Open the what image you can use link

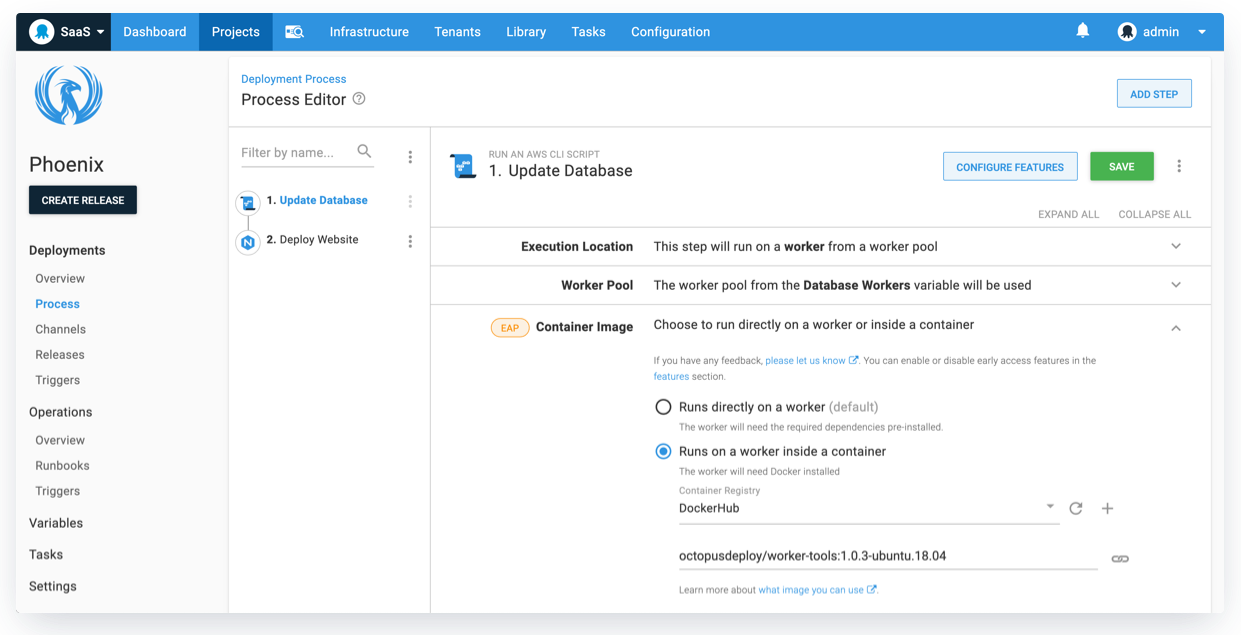[x=817, y=590]
